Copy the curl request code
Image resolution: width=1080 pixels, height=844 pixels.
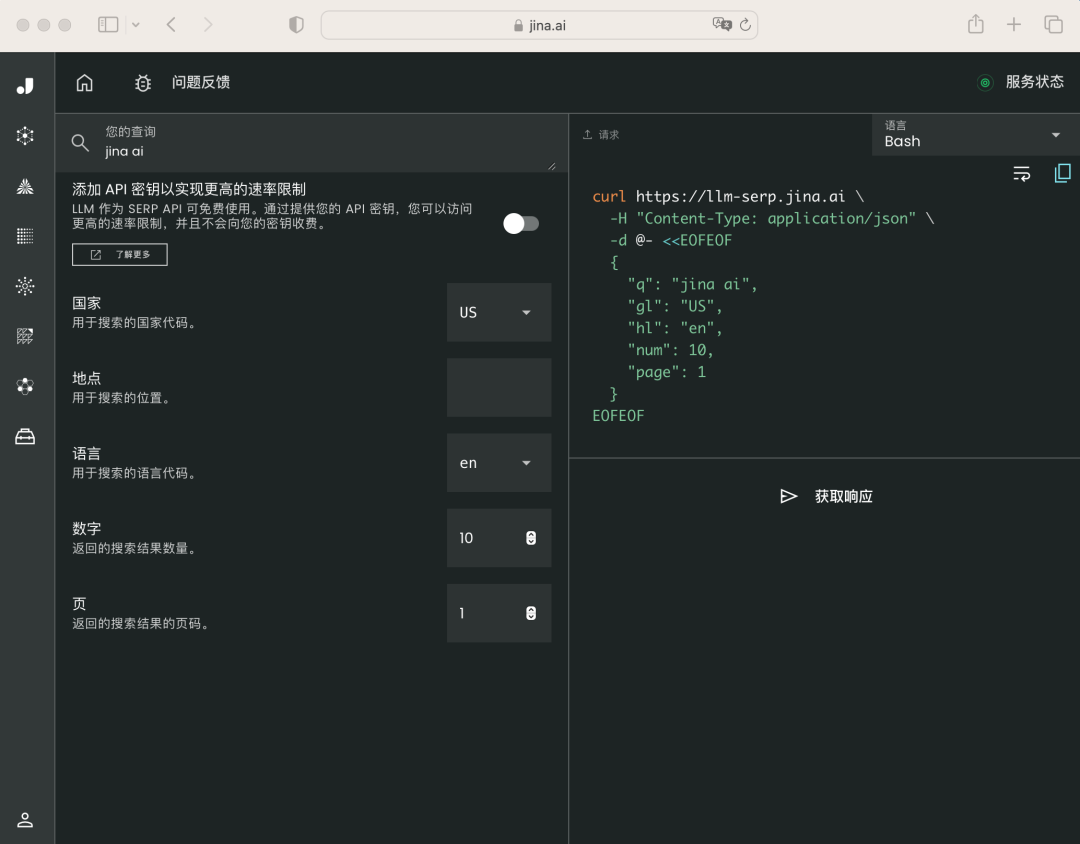click(x=1062, y=173)
